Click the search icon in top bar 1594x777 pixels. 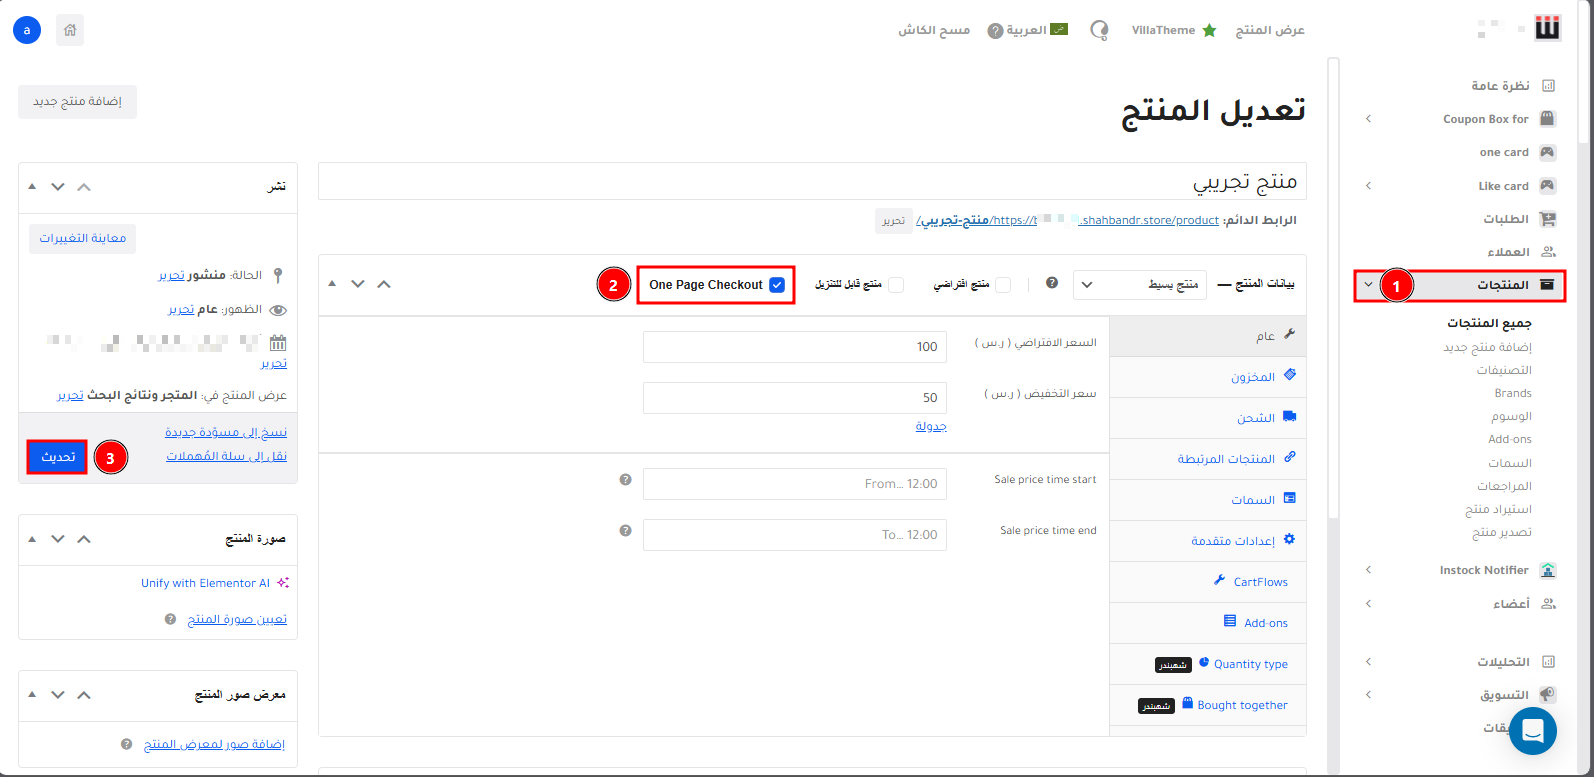(1099, 30)
